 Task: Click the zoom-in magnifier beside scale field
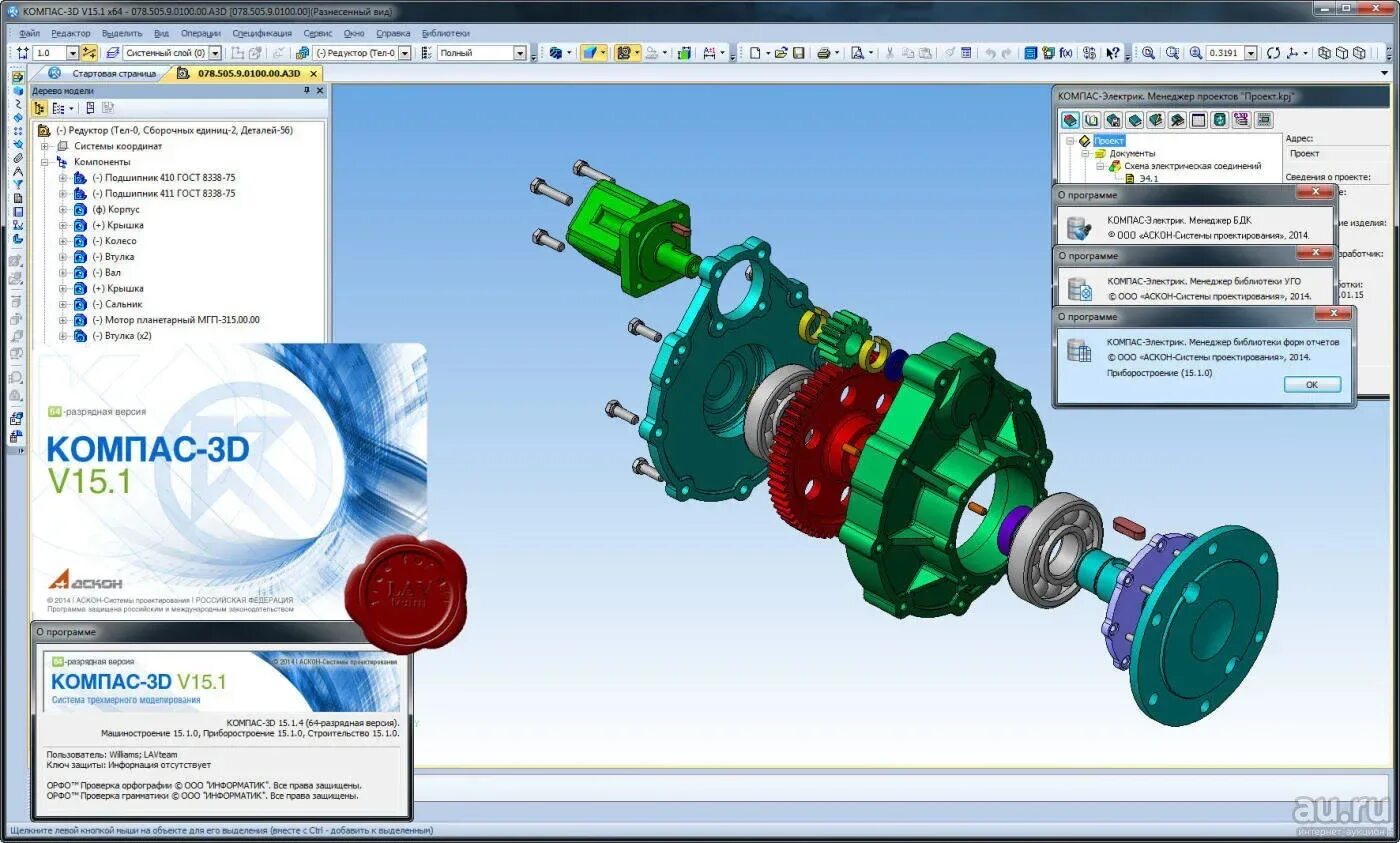1195,53
